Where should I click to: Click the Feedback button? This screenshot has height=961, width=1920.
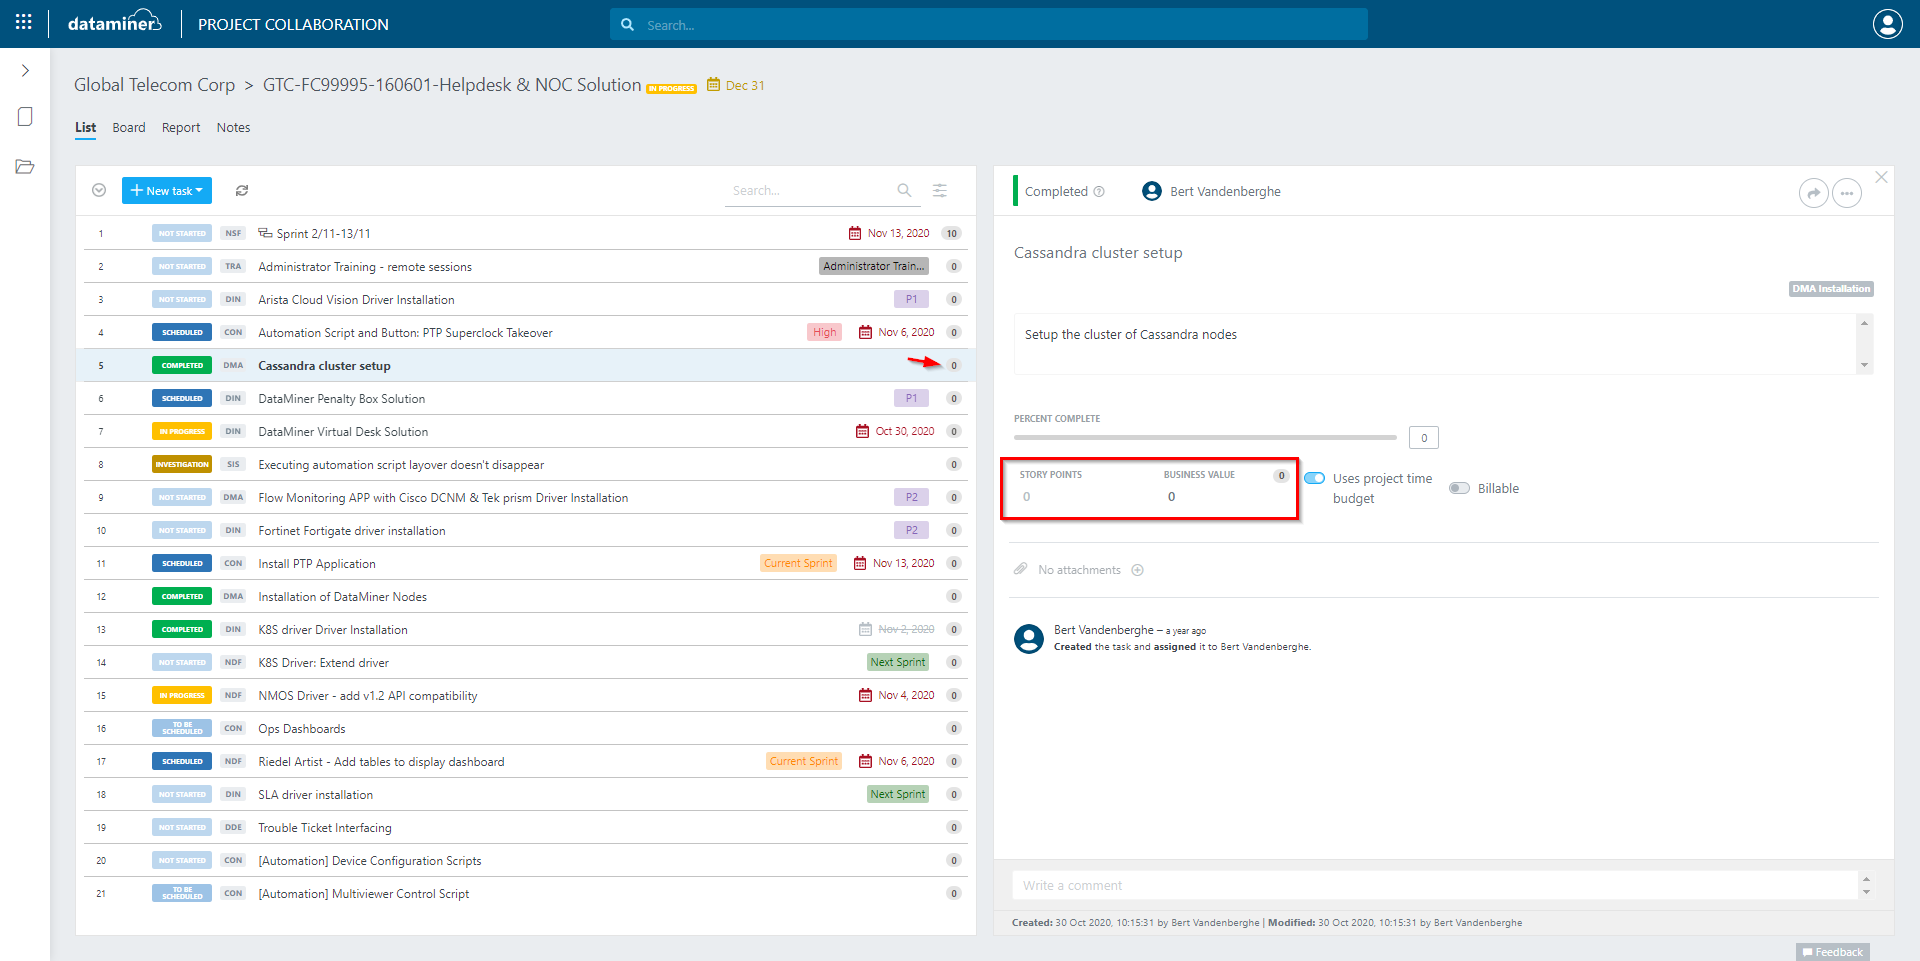1833,952
